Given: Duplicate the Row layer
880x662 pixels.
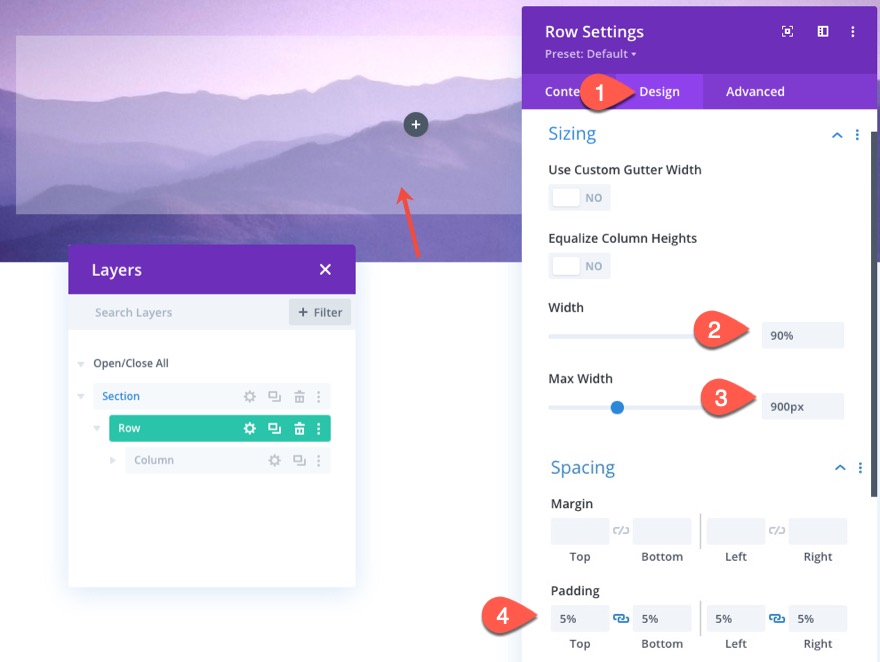Looking at the screenshot, I should click(274, 429).
